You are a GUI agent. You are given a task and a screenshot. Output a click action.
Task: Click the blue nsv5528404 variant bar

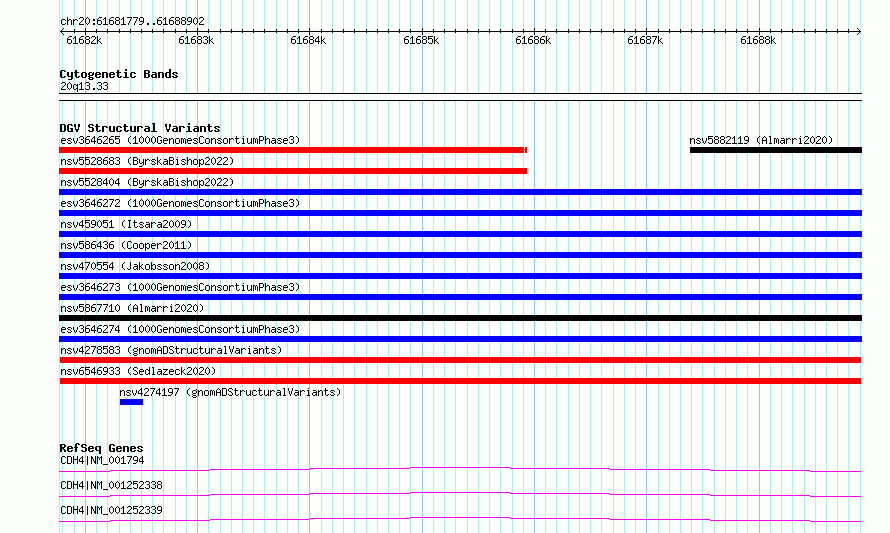click(460, 192)
